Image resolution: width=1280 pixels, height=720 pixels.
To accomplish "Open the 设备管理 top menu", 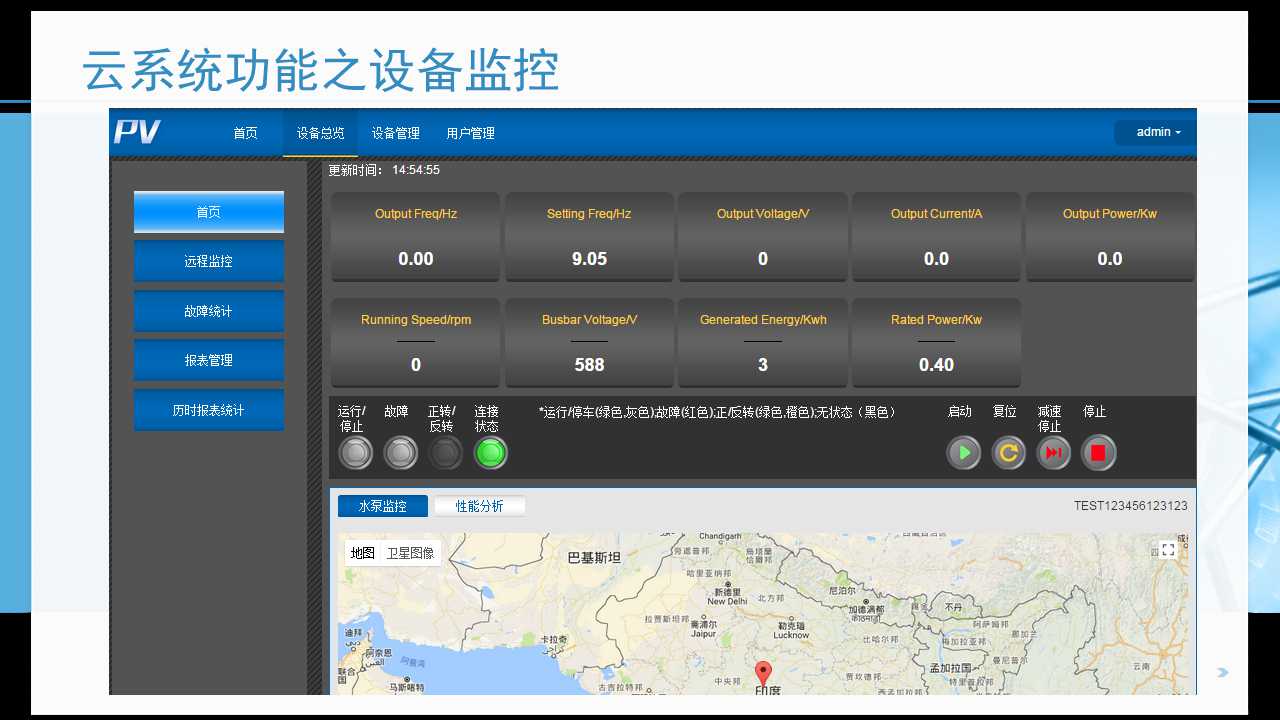I will [395, 133].
